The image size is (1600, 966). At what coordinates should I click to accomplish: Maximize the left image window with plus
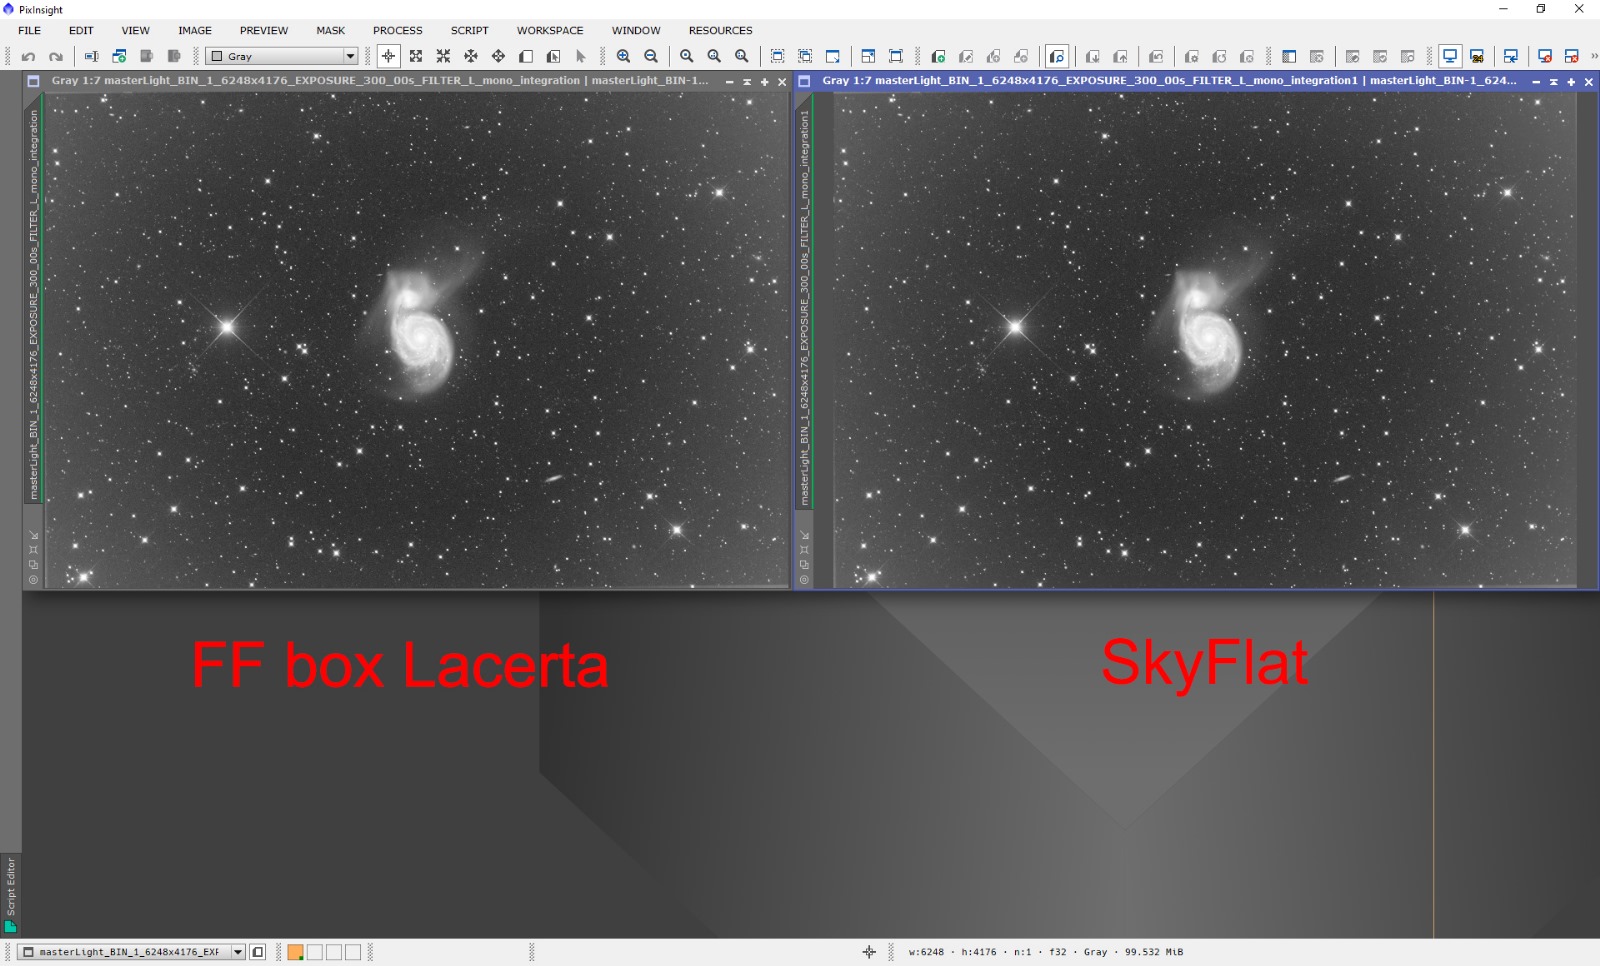coord(765,82)
